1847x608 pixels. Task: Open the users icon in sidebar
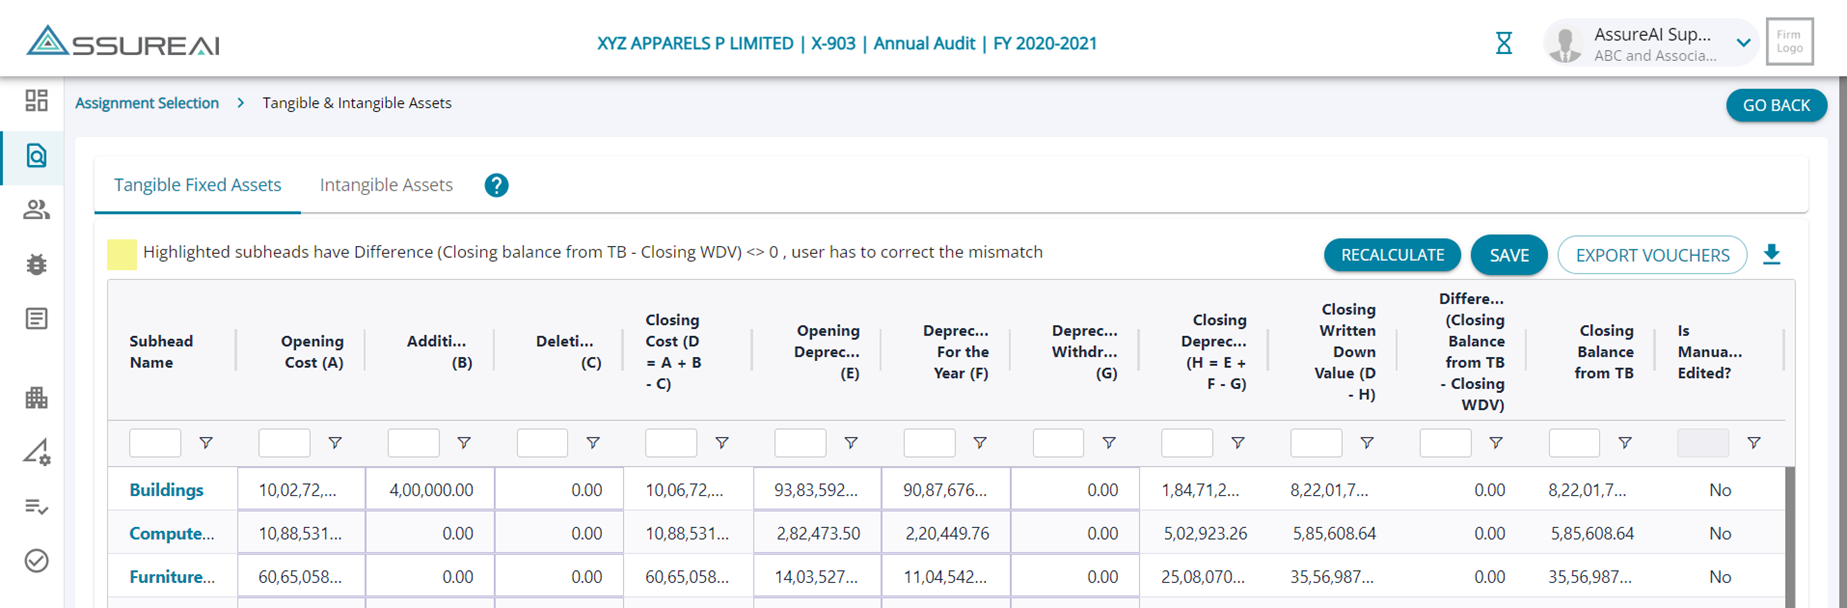point(37,210)
